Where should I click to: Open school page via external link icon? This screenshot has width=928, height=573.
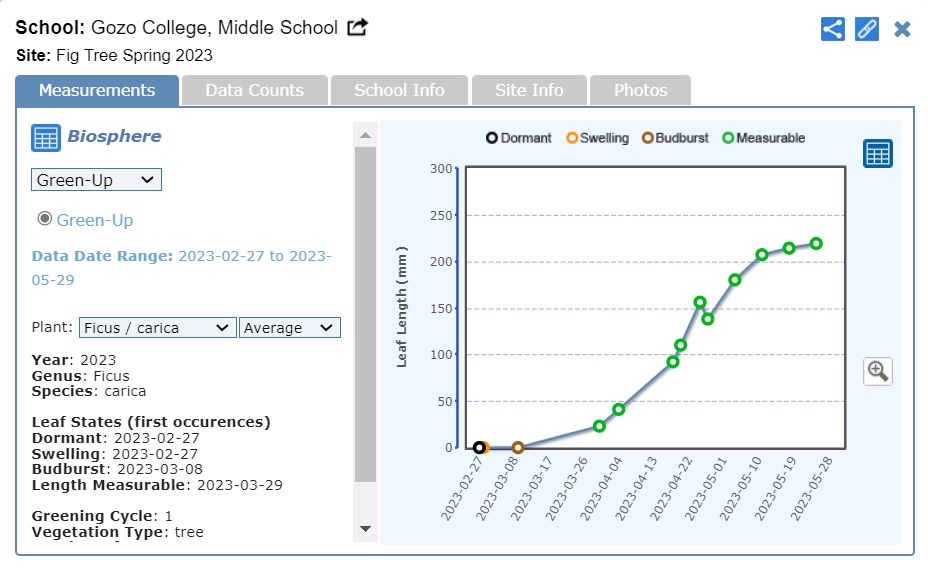point(357,28)
